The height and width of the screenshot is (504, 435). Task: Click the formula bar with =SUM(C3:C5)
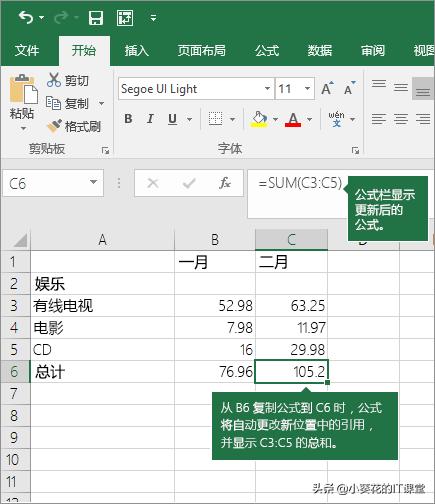pos(298,193)
